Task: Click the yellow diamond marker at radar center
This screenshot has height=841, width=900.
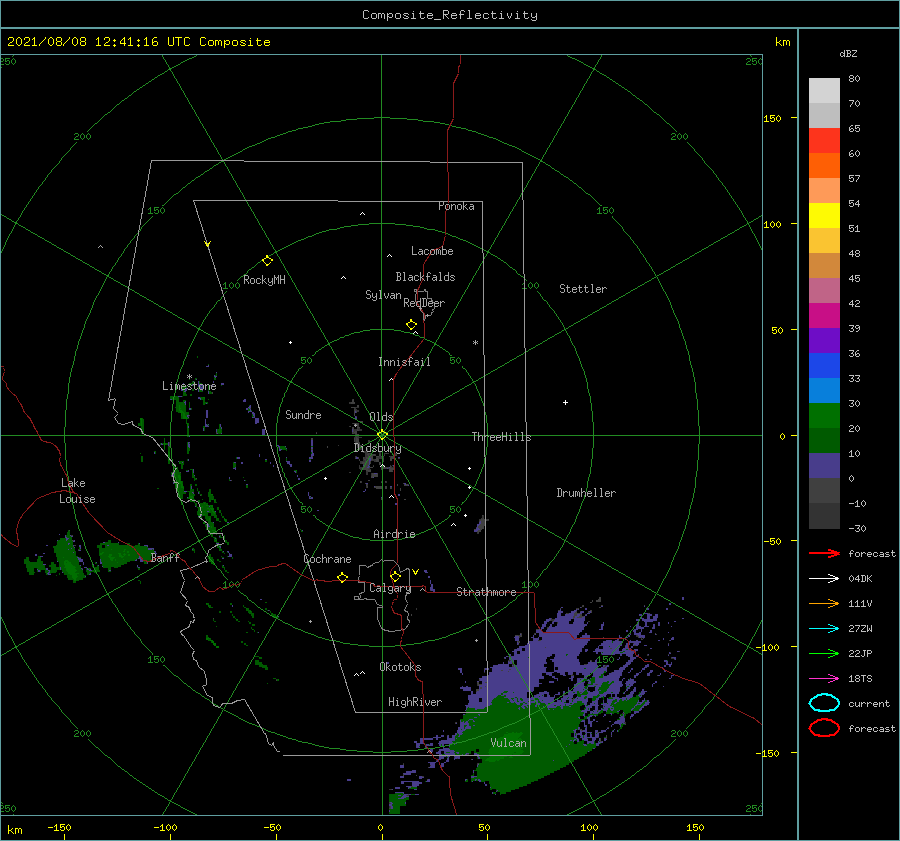Action: [382, 435]
